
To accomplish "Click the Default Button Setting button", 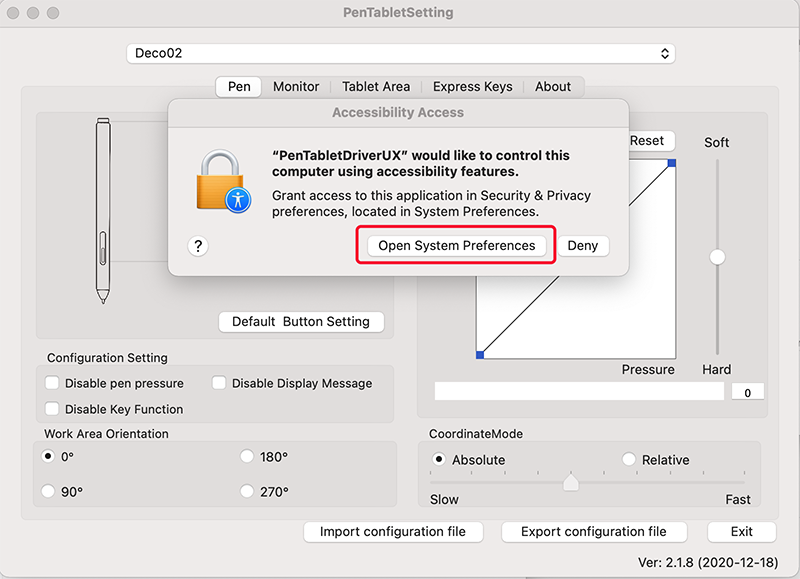I will (x=301, y=322).
